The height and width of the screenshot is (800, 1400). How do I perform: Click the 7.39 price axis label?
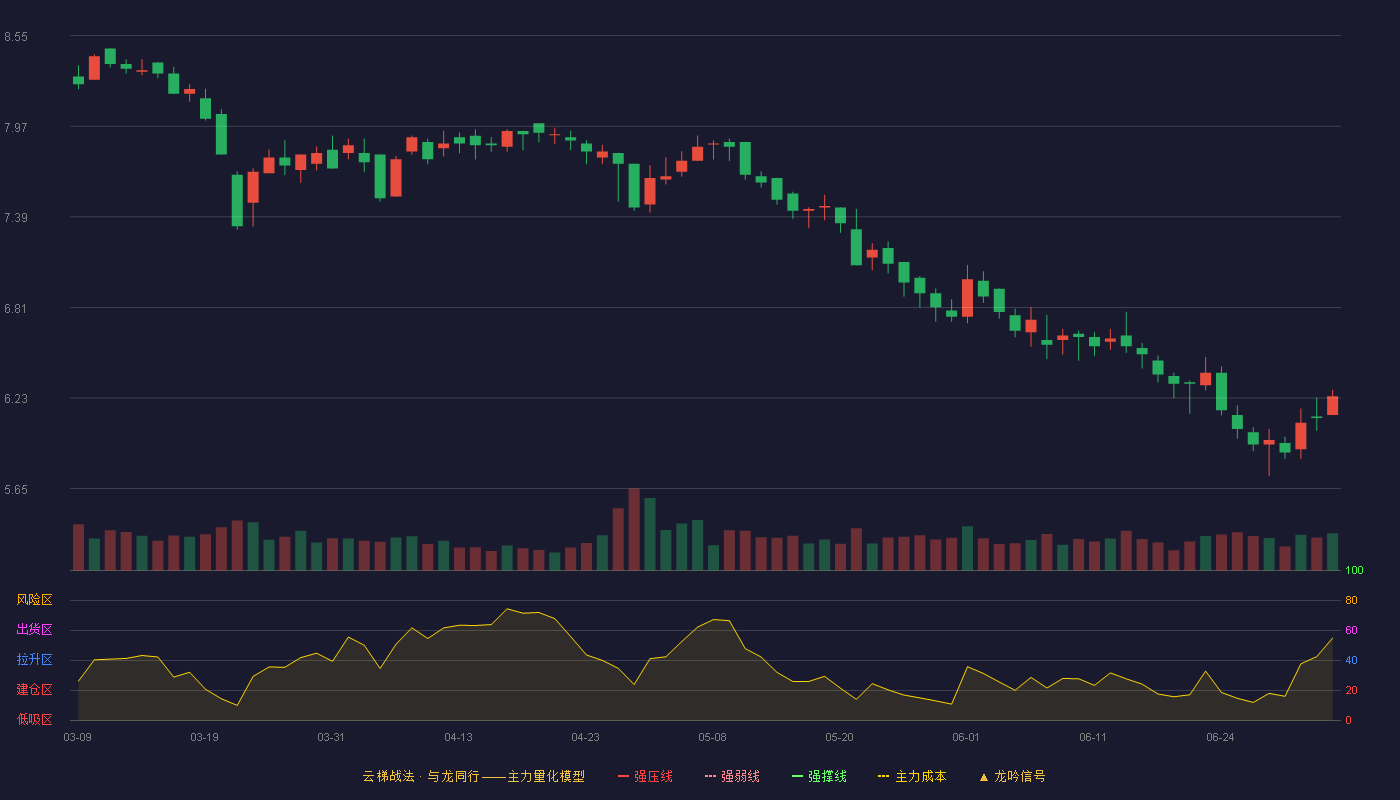(16, 218)
